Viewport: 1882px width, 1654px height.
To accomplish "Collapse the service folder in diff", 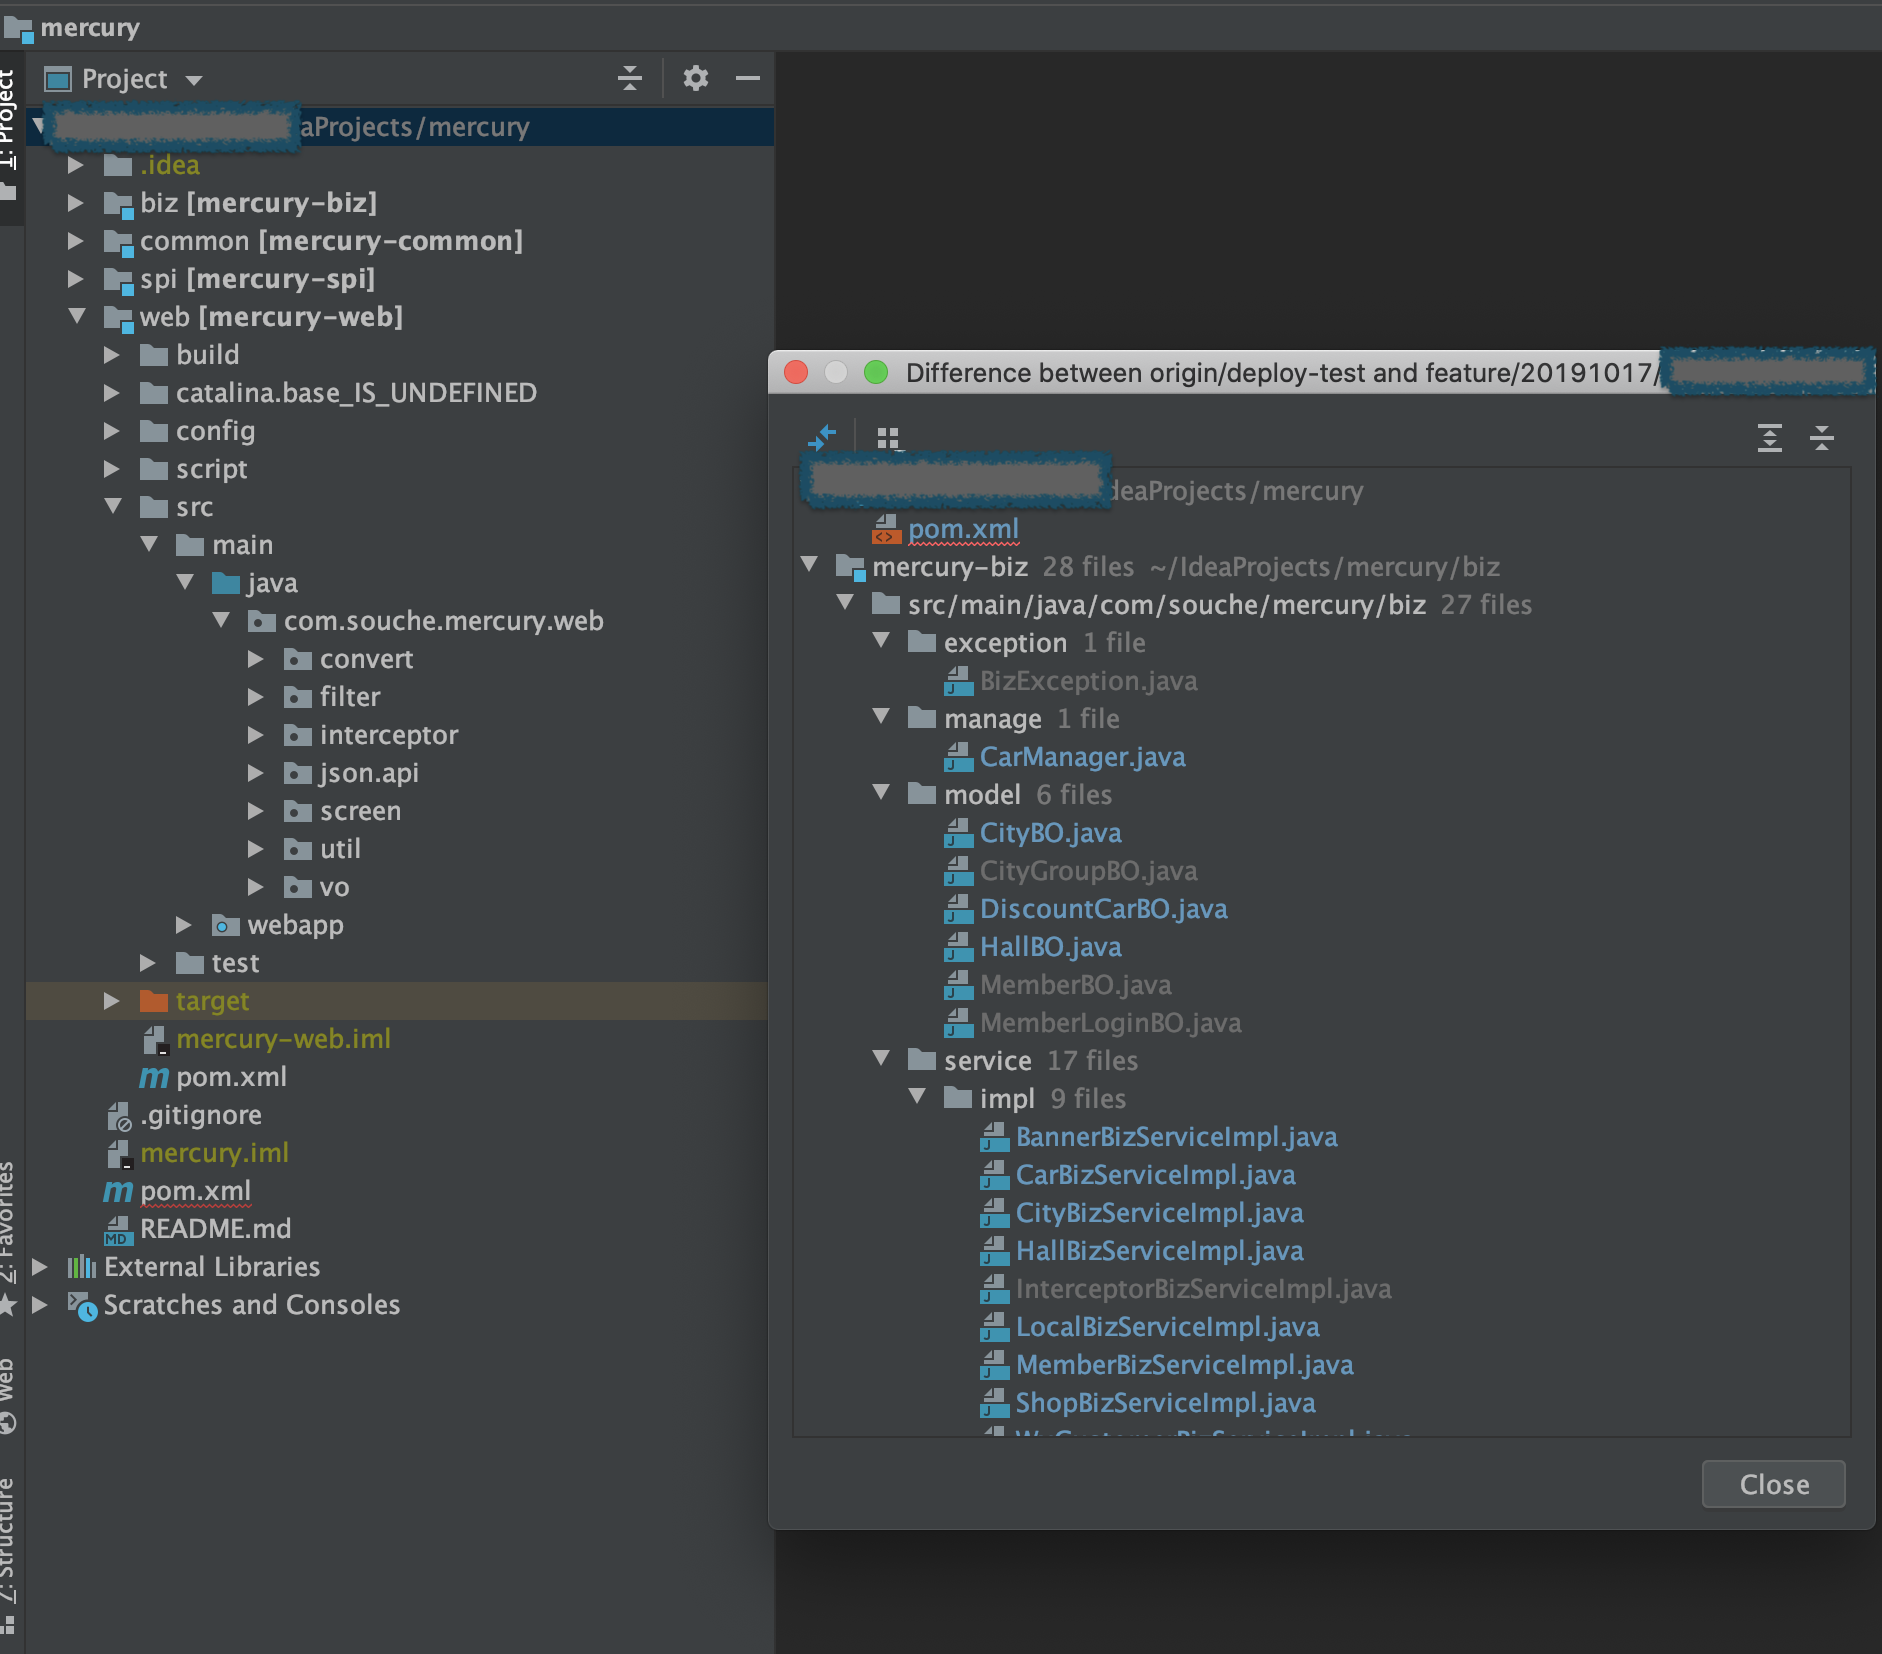I will pos(881,1059).
